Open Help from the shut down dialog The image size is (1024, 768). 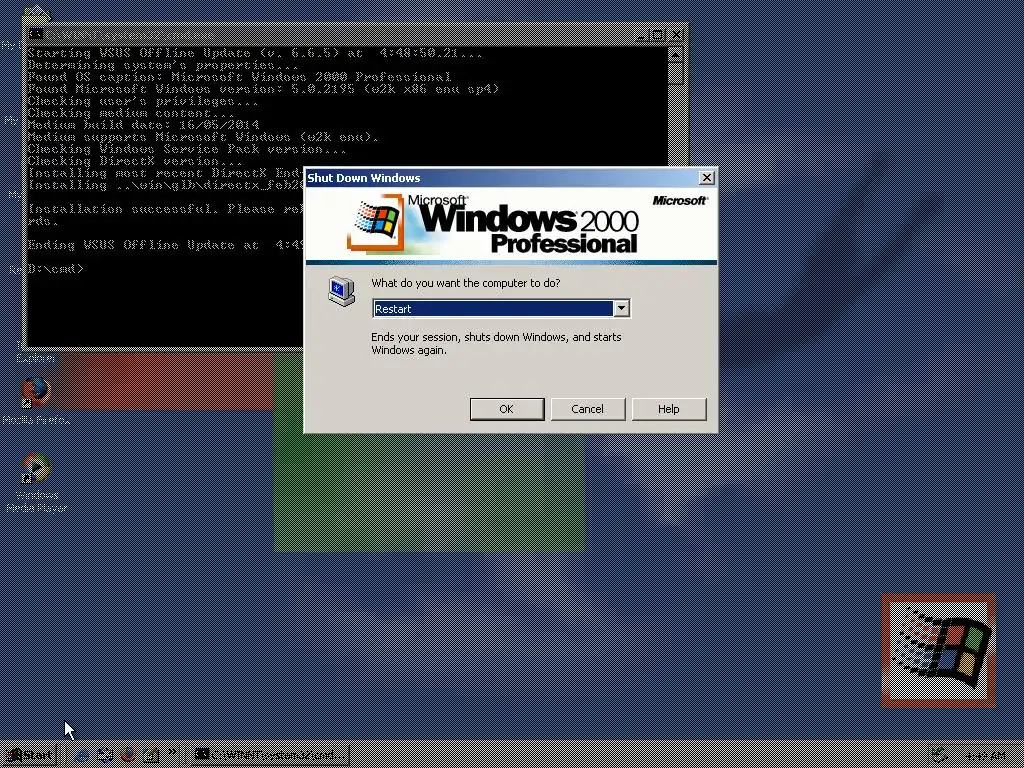tap(669, 409)
